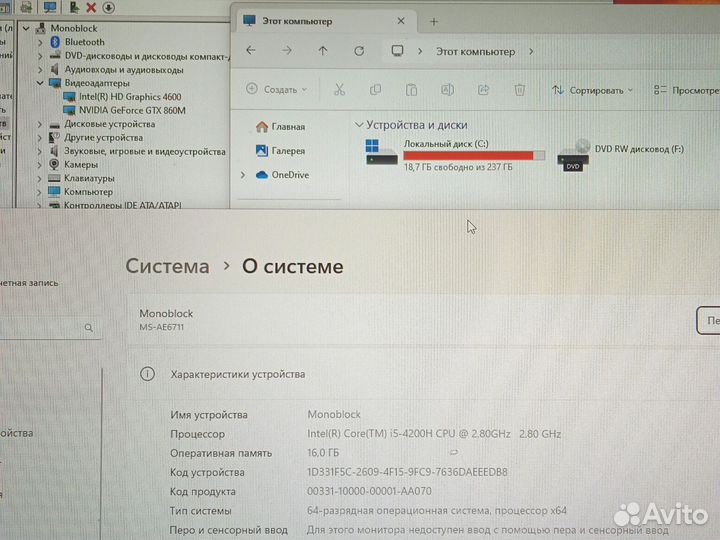Open the DVD RW drive (F:) icon
Screen dimensions: 720x540
(x=573, y=156)
